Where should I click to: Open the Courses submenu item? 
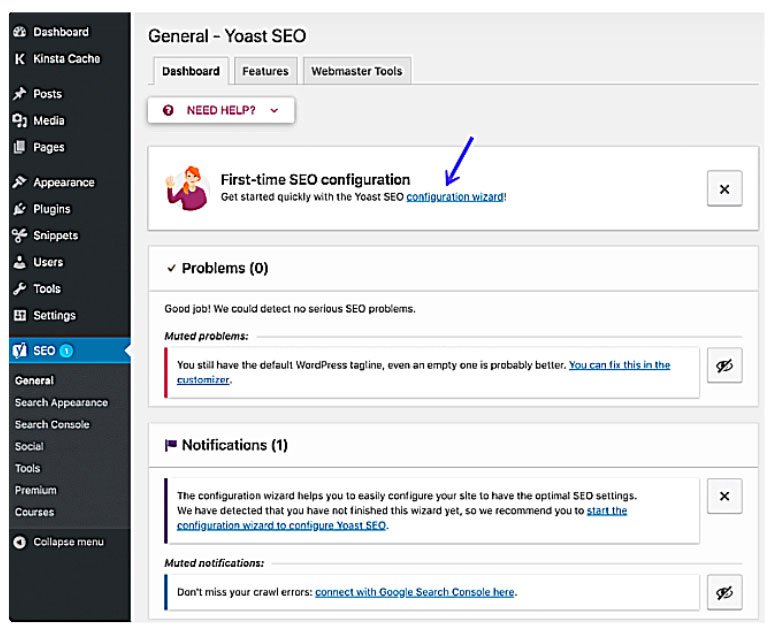(x=35, y=512)
